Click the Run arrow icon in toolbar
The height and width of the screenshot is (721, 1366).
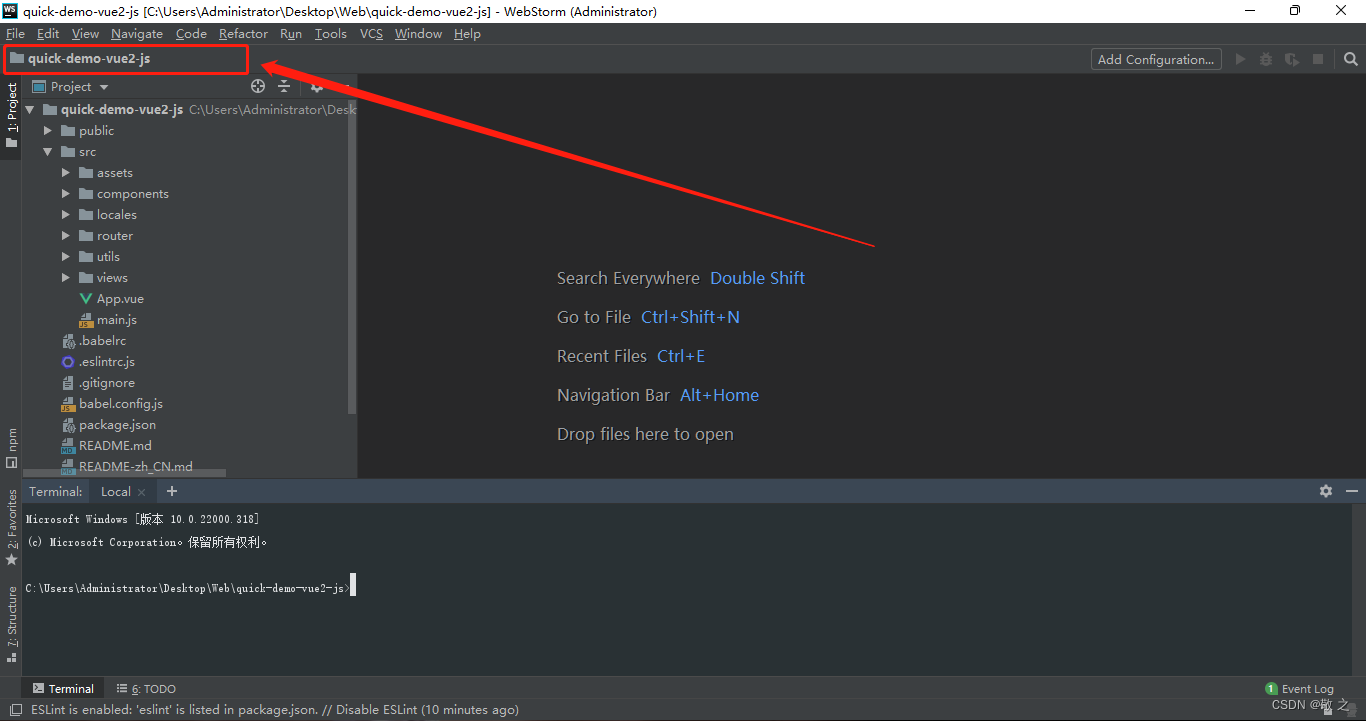[x=1240, y=59]
